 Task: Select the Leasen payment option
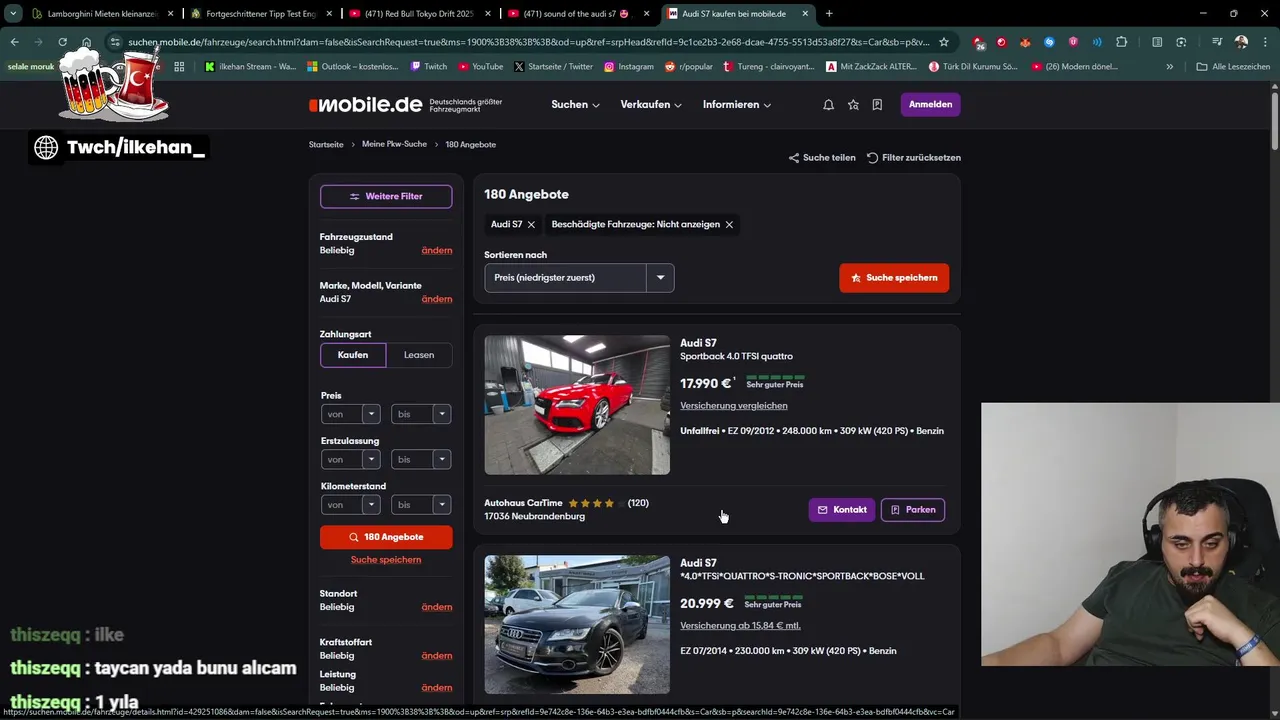[419, 355]
